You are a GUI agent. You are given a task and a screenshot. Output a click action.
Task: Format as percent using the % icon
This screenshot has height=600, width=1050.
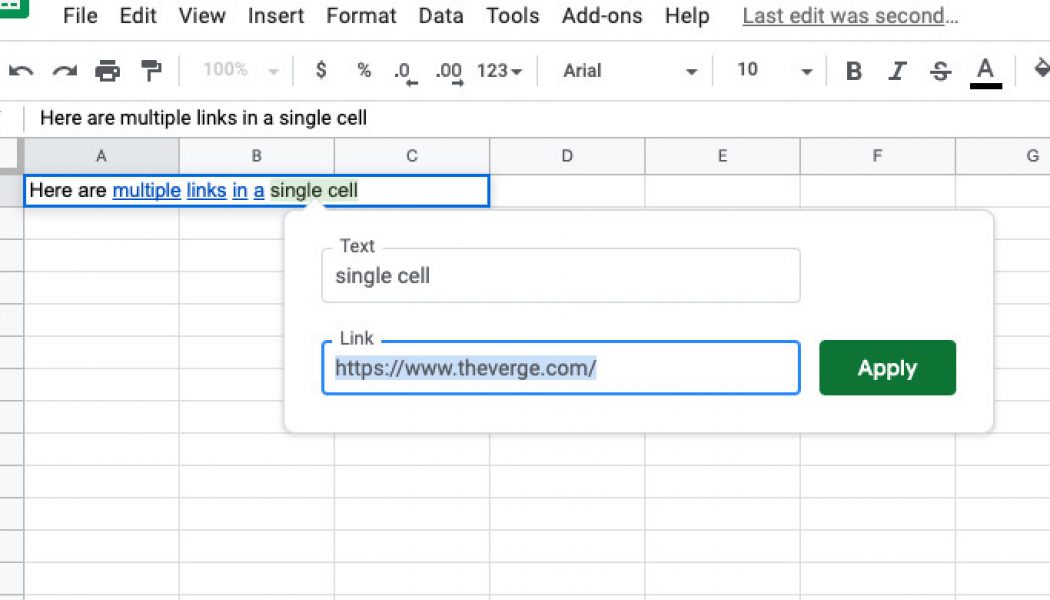(x=363, y=70)
